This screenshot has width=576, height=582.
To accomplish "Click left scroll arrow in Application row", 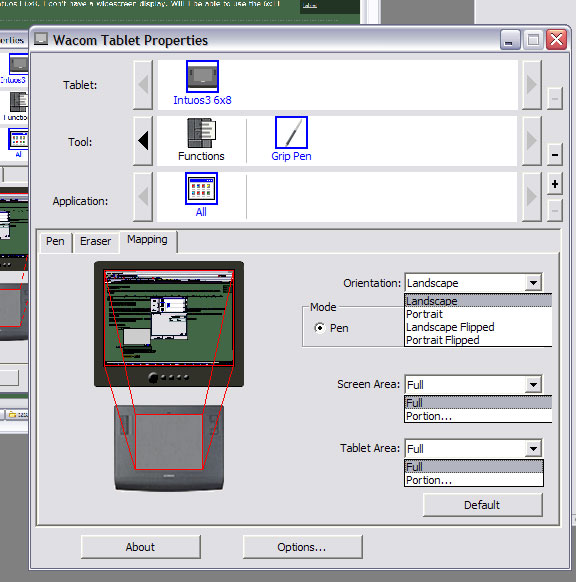I will click(x=143, y=197).
